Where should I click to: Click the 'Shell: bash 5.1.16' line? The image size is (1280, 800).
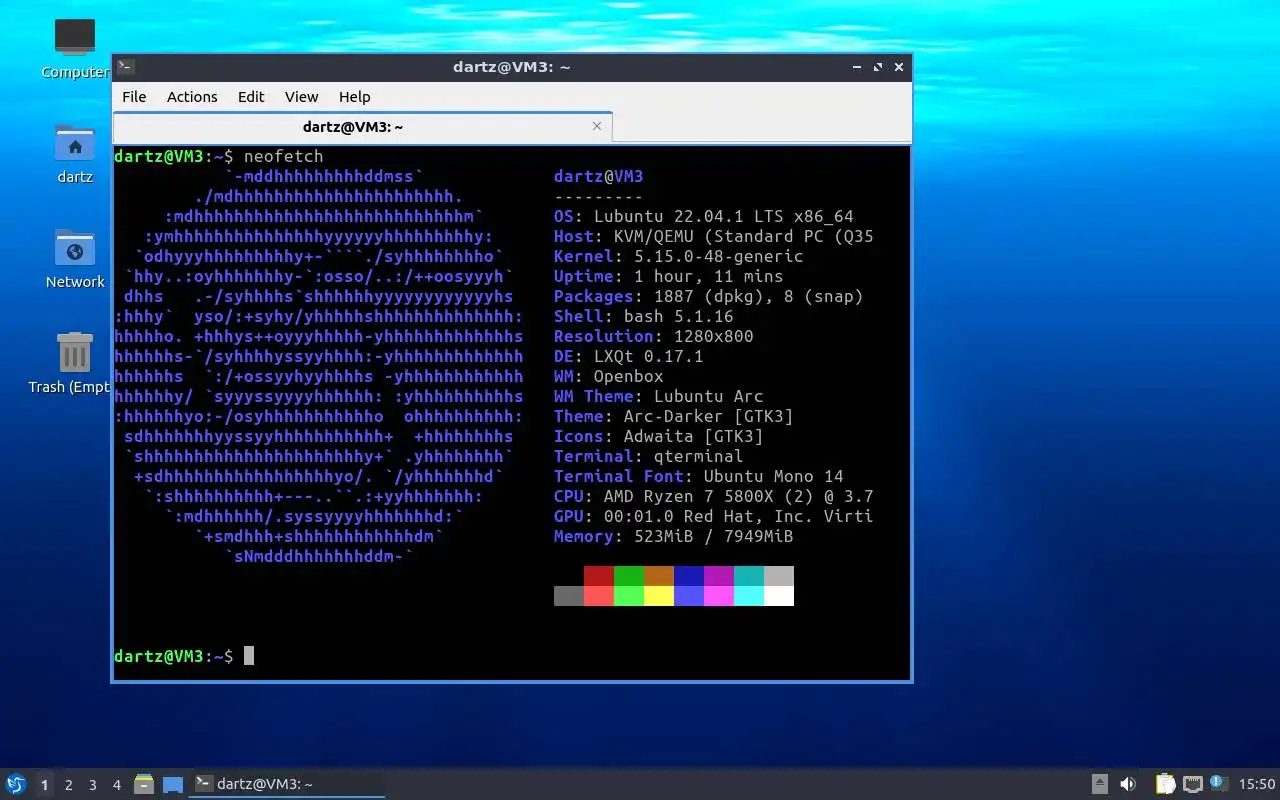644,316
